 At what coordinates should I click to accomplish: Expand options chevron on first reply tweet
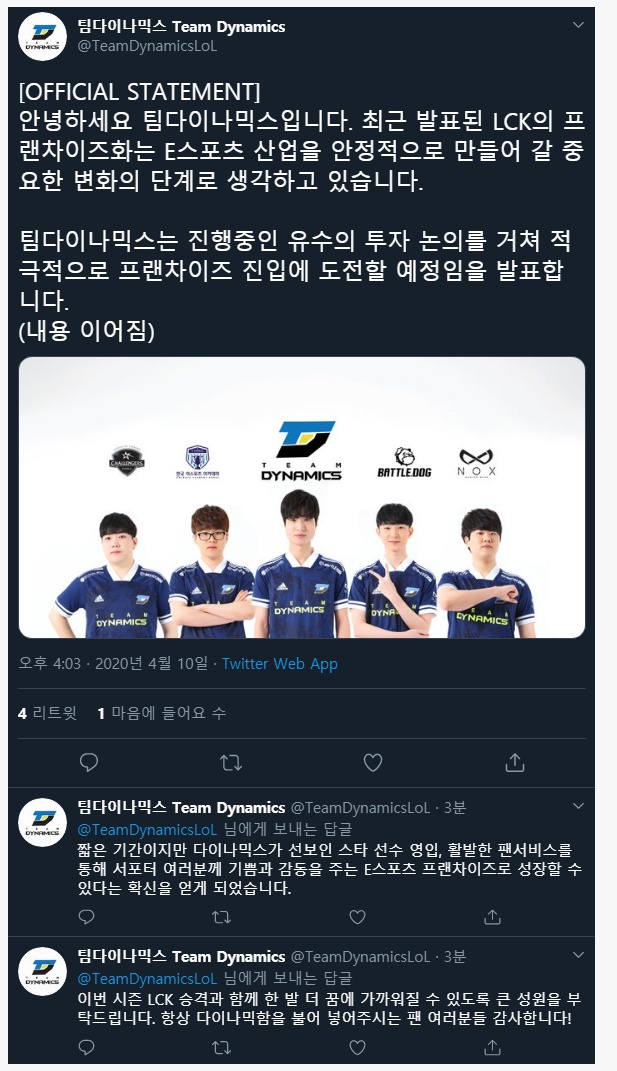pos(578,807)
